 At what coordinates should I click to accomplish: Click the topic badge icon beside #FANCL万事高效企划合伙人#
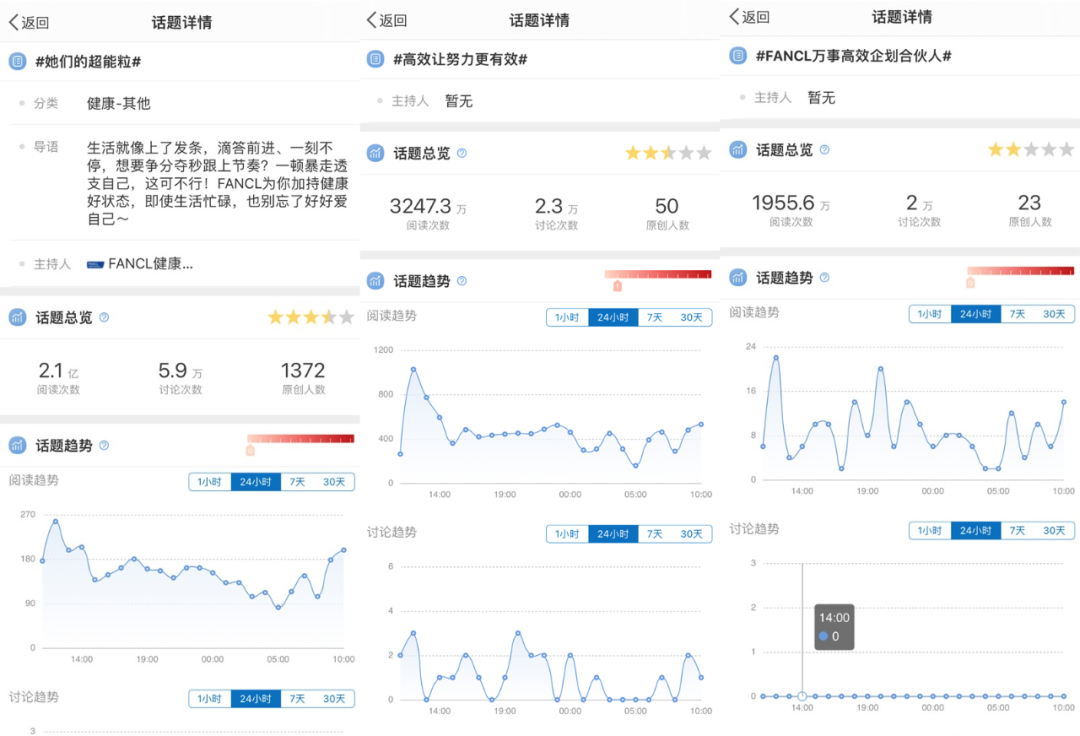point(737,57)
